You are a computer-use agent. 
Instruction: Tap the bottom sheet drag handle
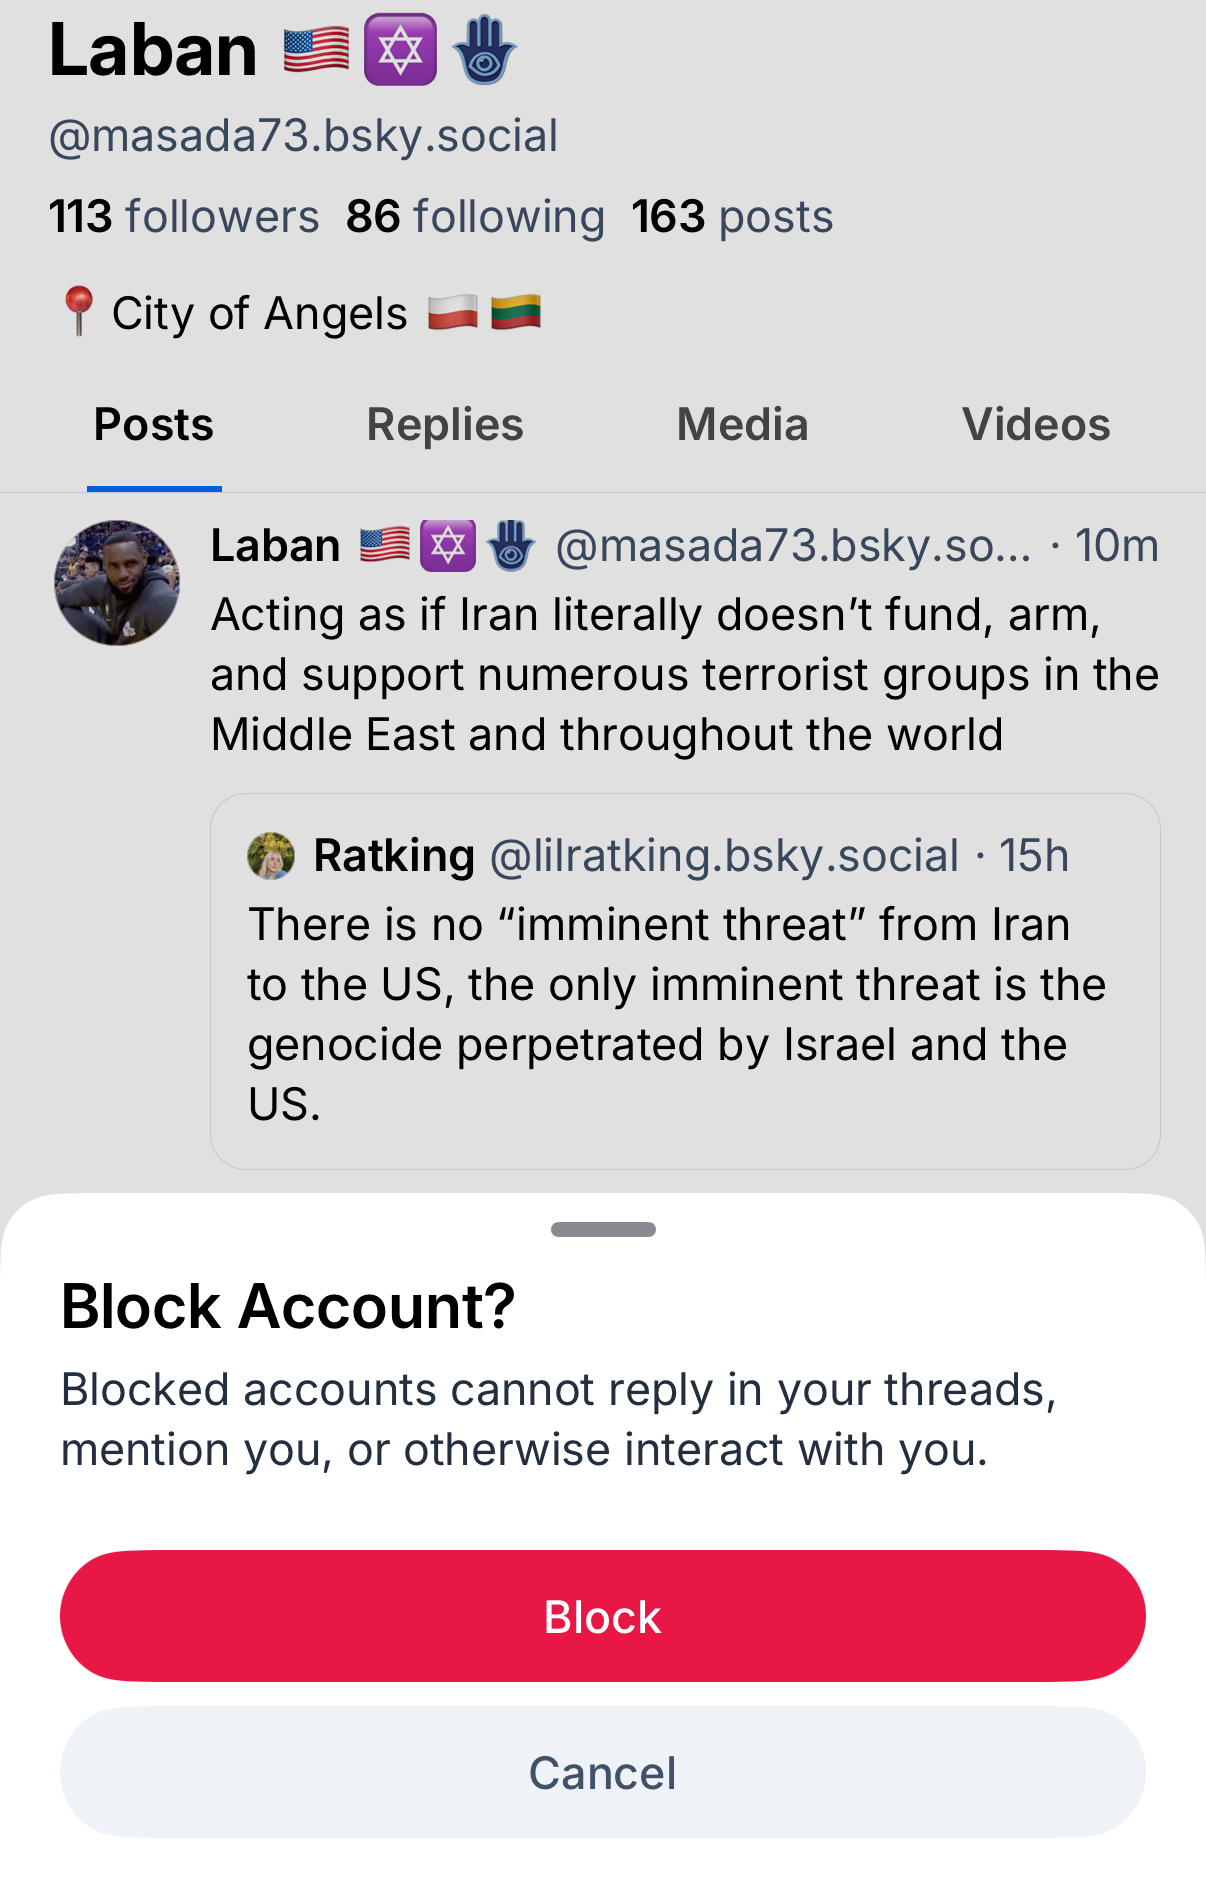(x=603, y=1229)
